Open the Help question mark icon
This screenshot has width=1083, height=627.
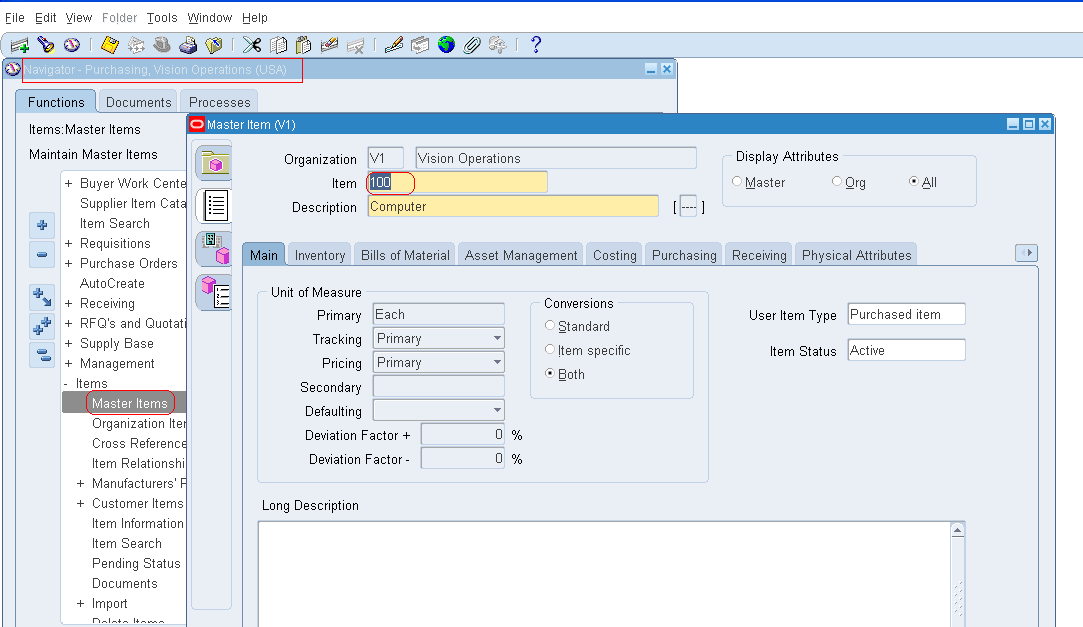(536, 45)
